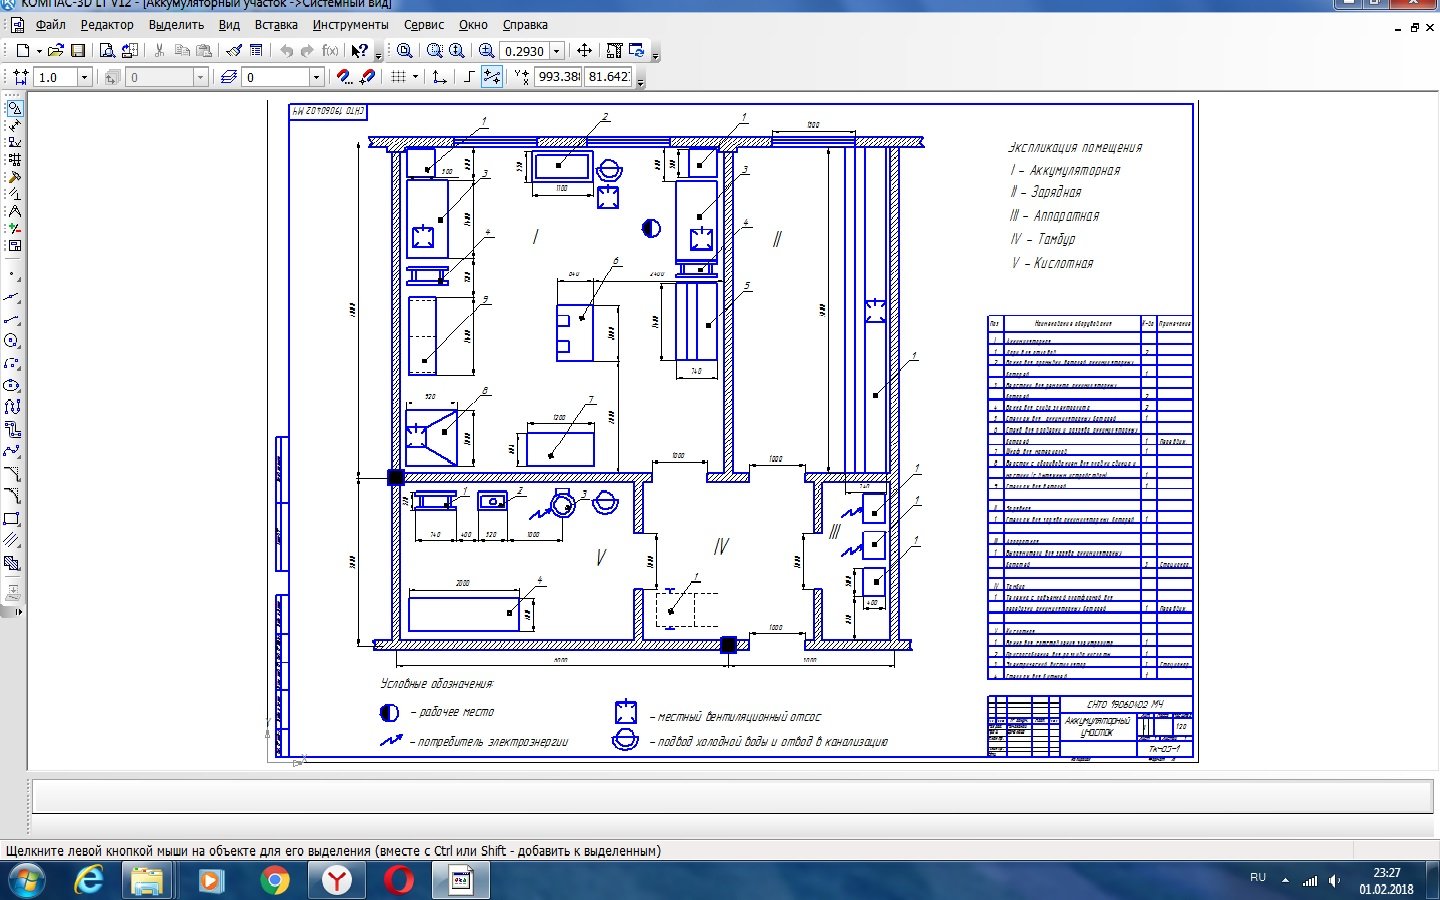Image resolution: width=1440 pixels, height=900 pixels.
Task: Launch Google Chrome from the taskbar
Action: pos(274,880)
